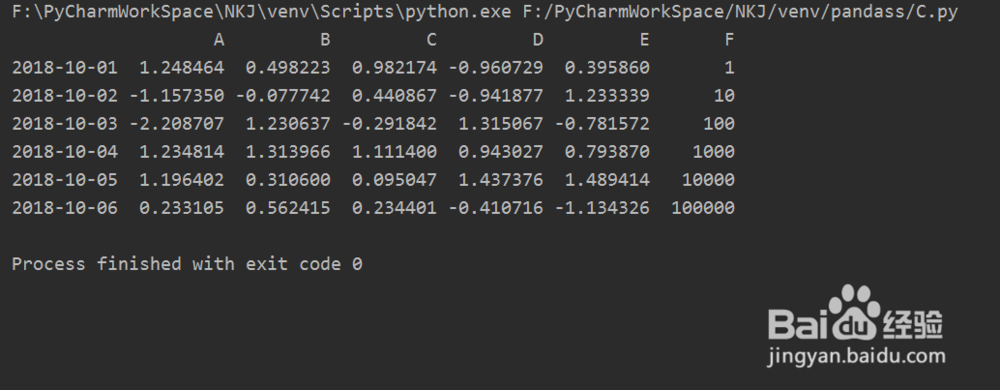Click value 100000 in column F
The width and height of the screenshot is (1000, 390).
click(x=703, y=208)
